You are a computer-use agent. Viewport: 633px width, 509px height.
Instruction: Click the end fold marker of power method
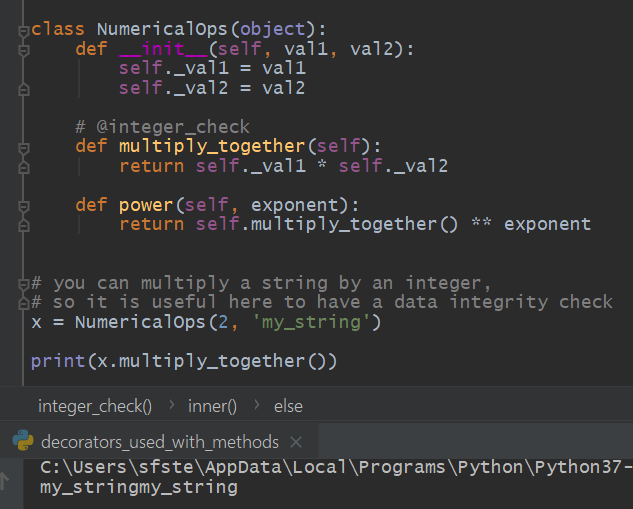tap(24, 224)
